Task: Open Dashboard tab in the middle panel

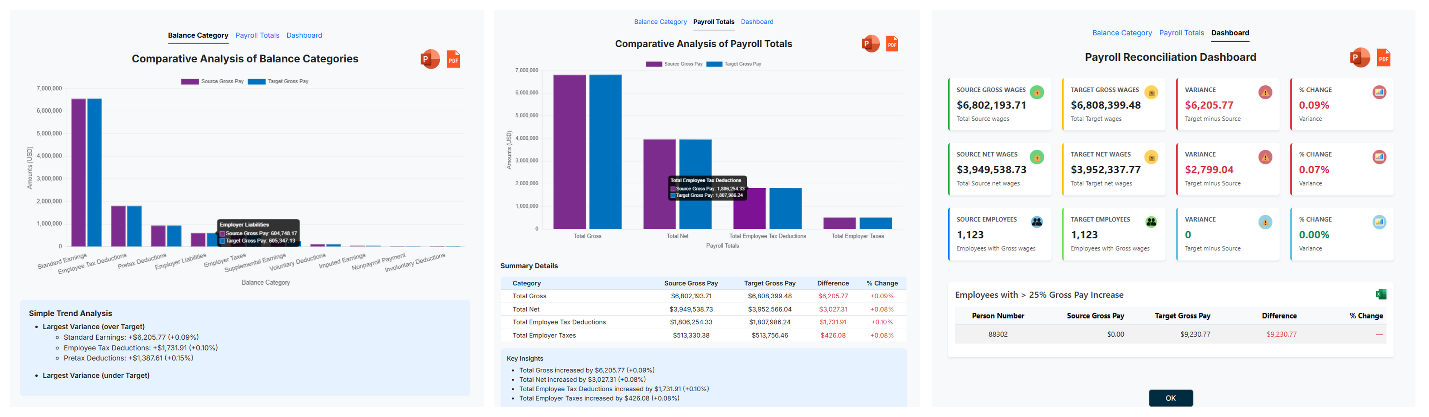Action: point(756,21)
